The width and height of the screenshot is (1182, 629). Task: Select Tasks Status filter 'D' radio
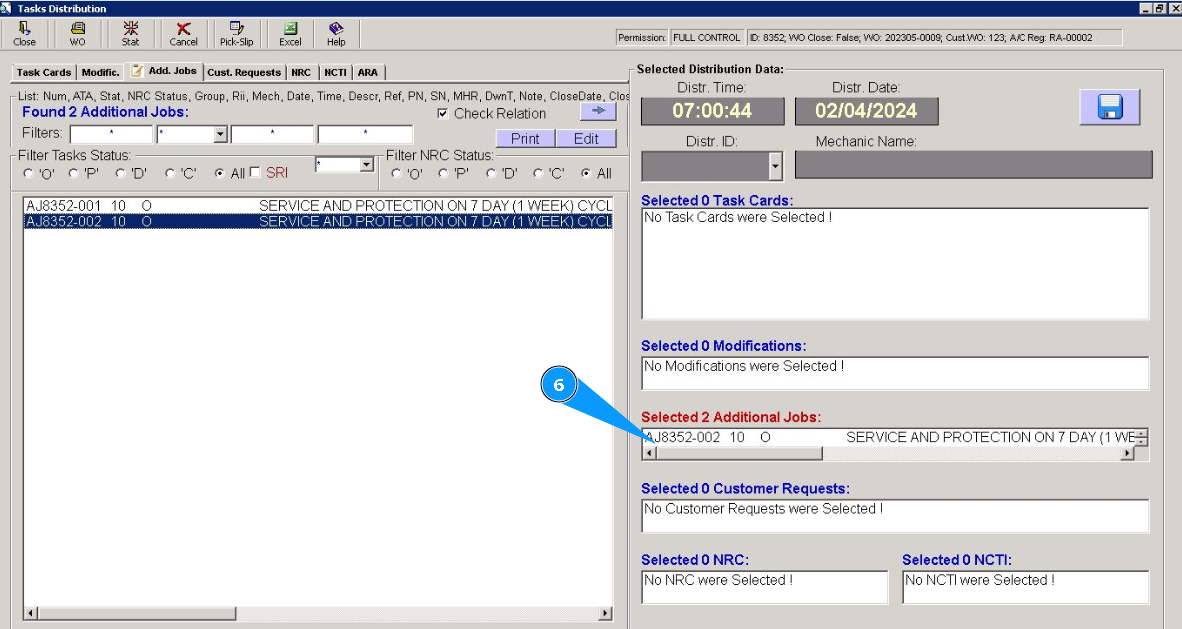pos(121,173)
